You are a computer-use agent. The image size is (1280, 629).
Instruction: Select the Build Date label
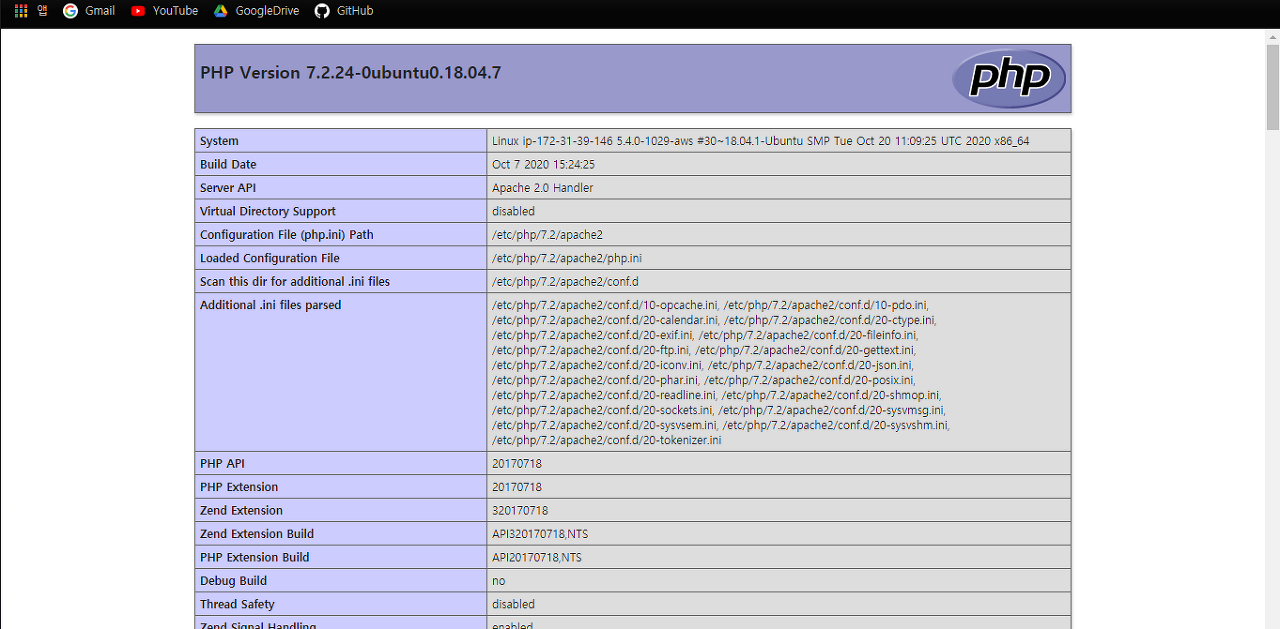[x=228, y=164]
